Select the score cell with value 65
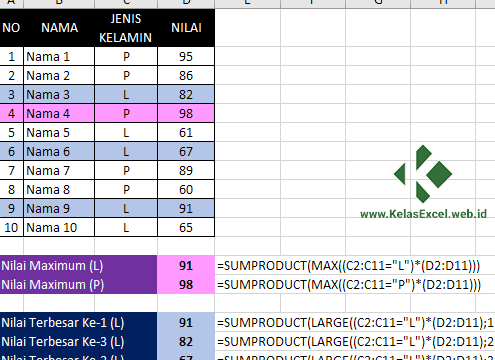The image size is (495, 360). (x=186, y=227)
